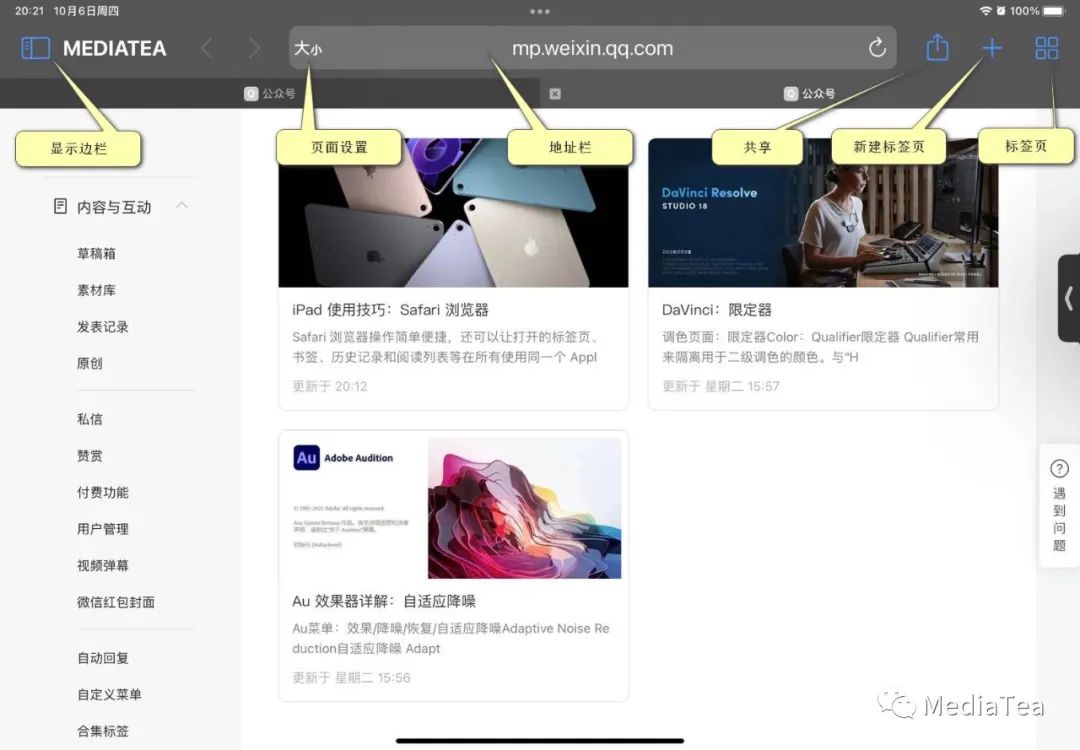The height and width of the screenshot is (750, 1080).
Task: Open 私信 in the sidebar
Action: (x=90, y=419)
